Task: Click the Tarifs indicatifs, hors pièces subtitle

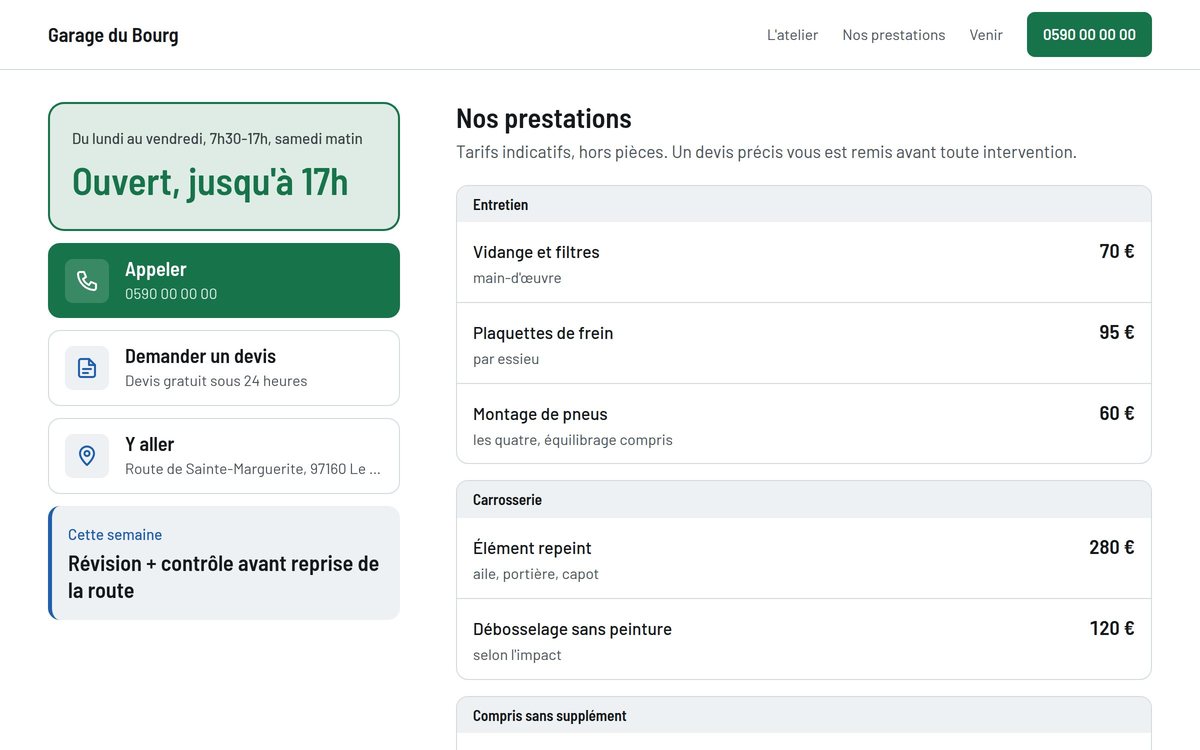Action: coord(766,152)
